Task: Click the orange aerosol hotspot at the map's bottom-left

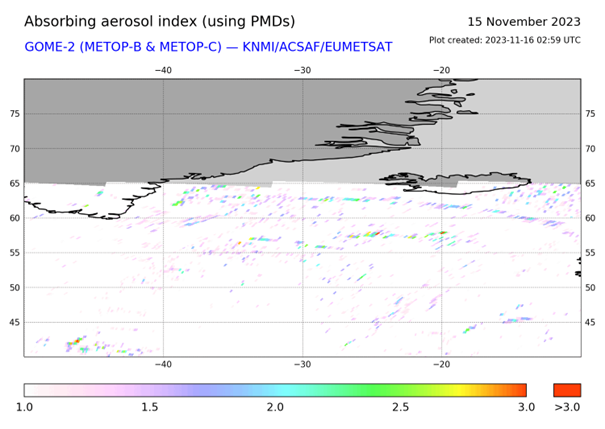Action: click(74, 343)
